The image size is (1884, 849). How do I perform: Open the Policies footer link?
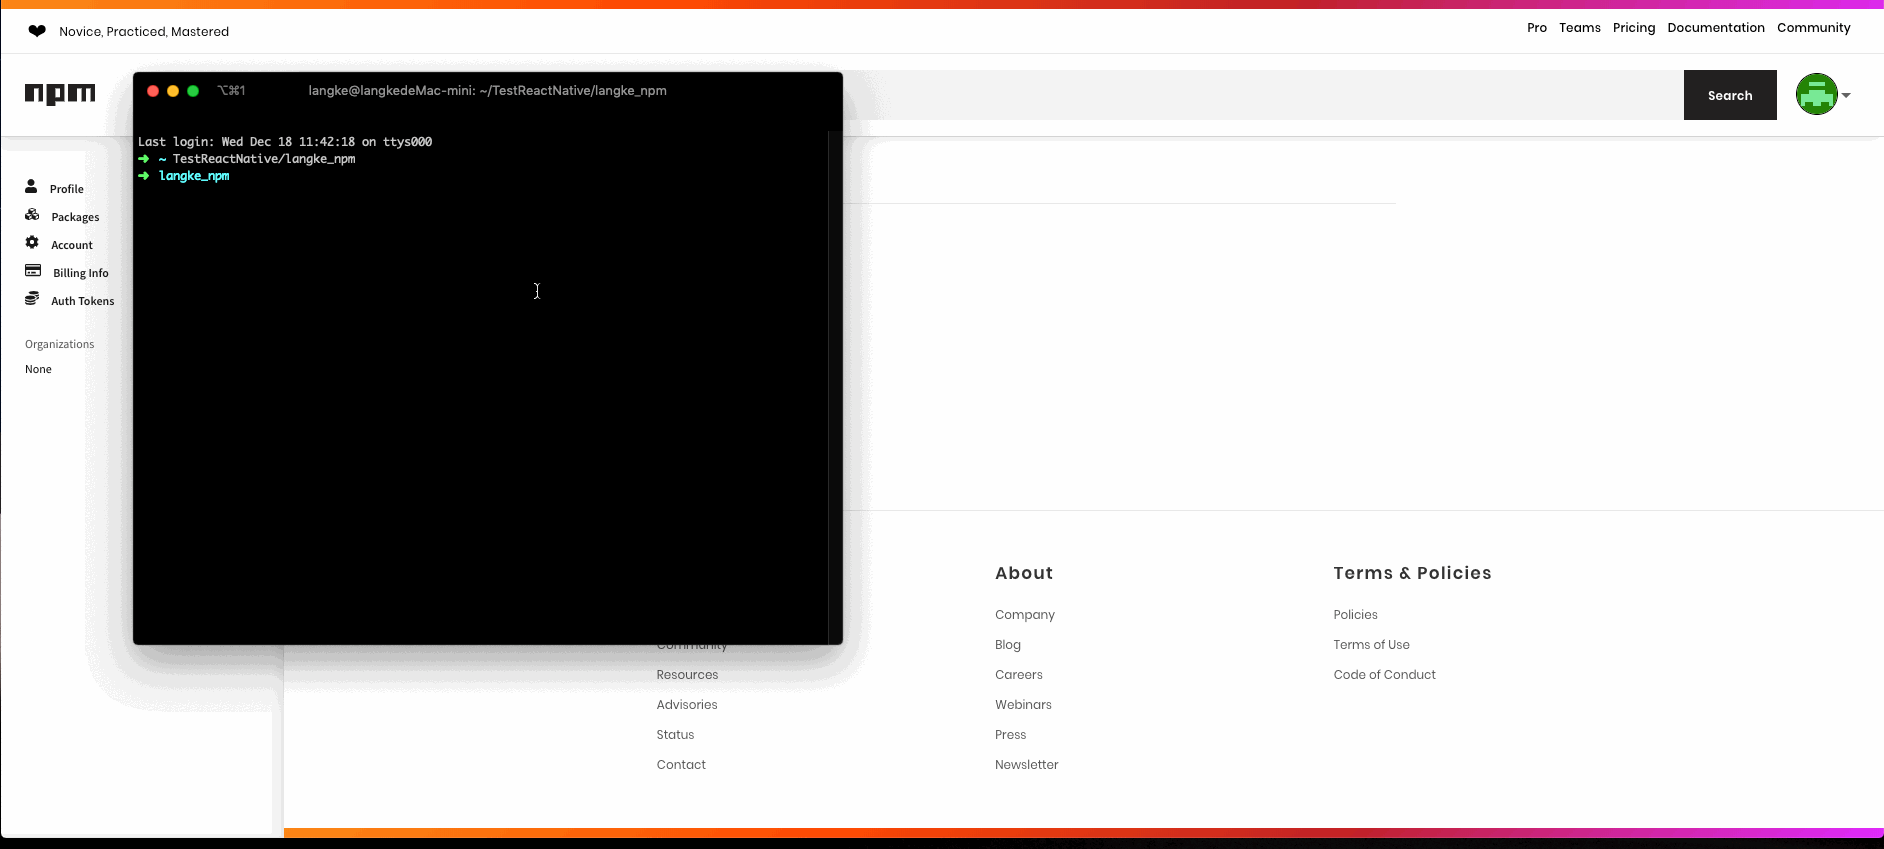(1355, 615)
